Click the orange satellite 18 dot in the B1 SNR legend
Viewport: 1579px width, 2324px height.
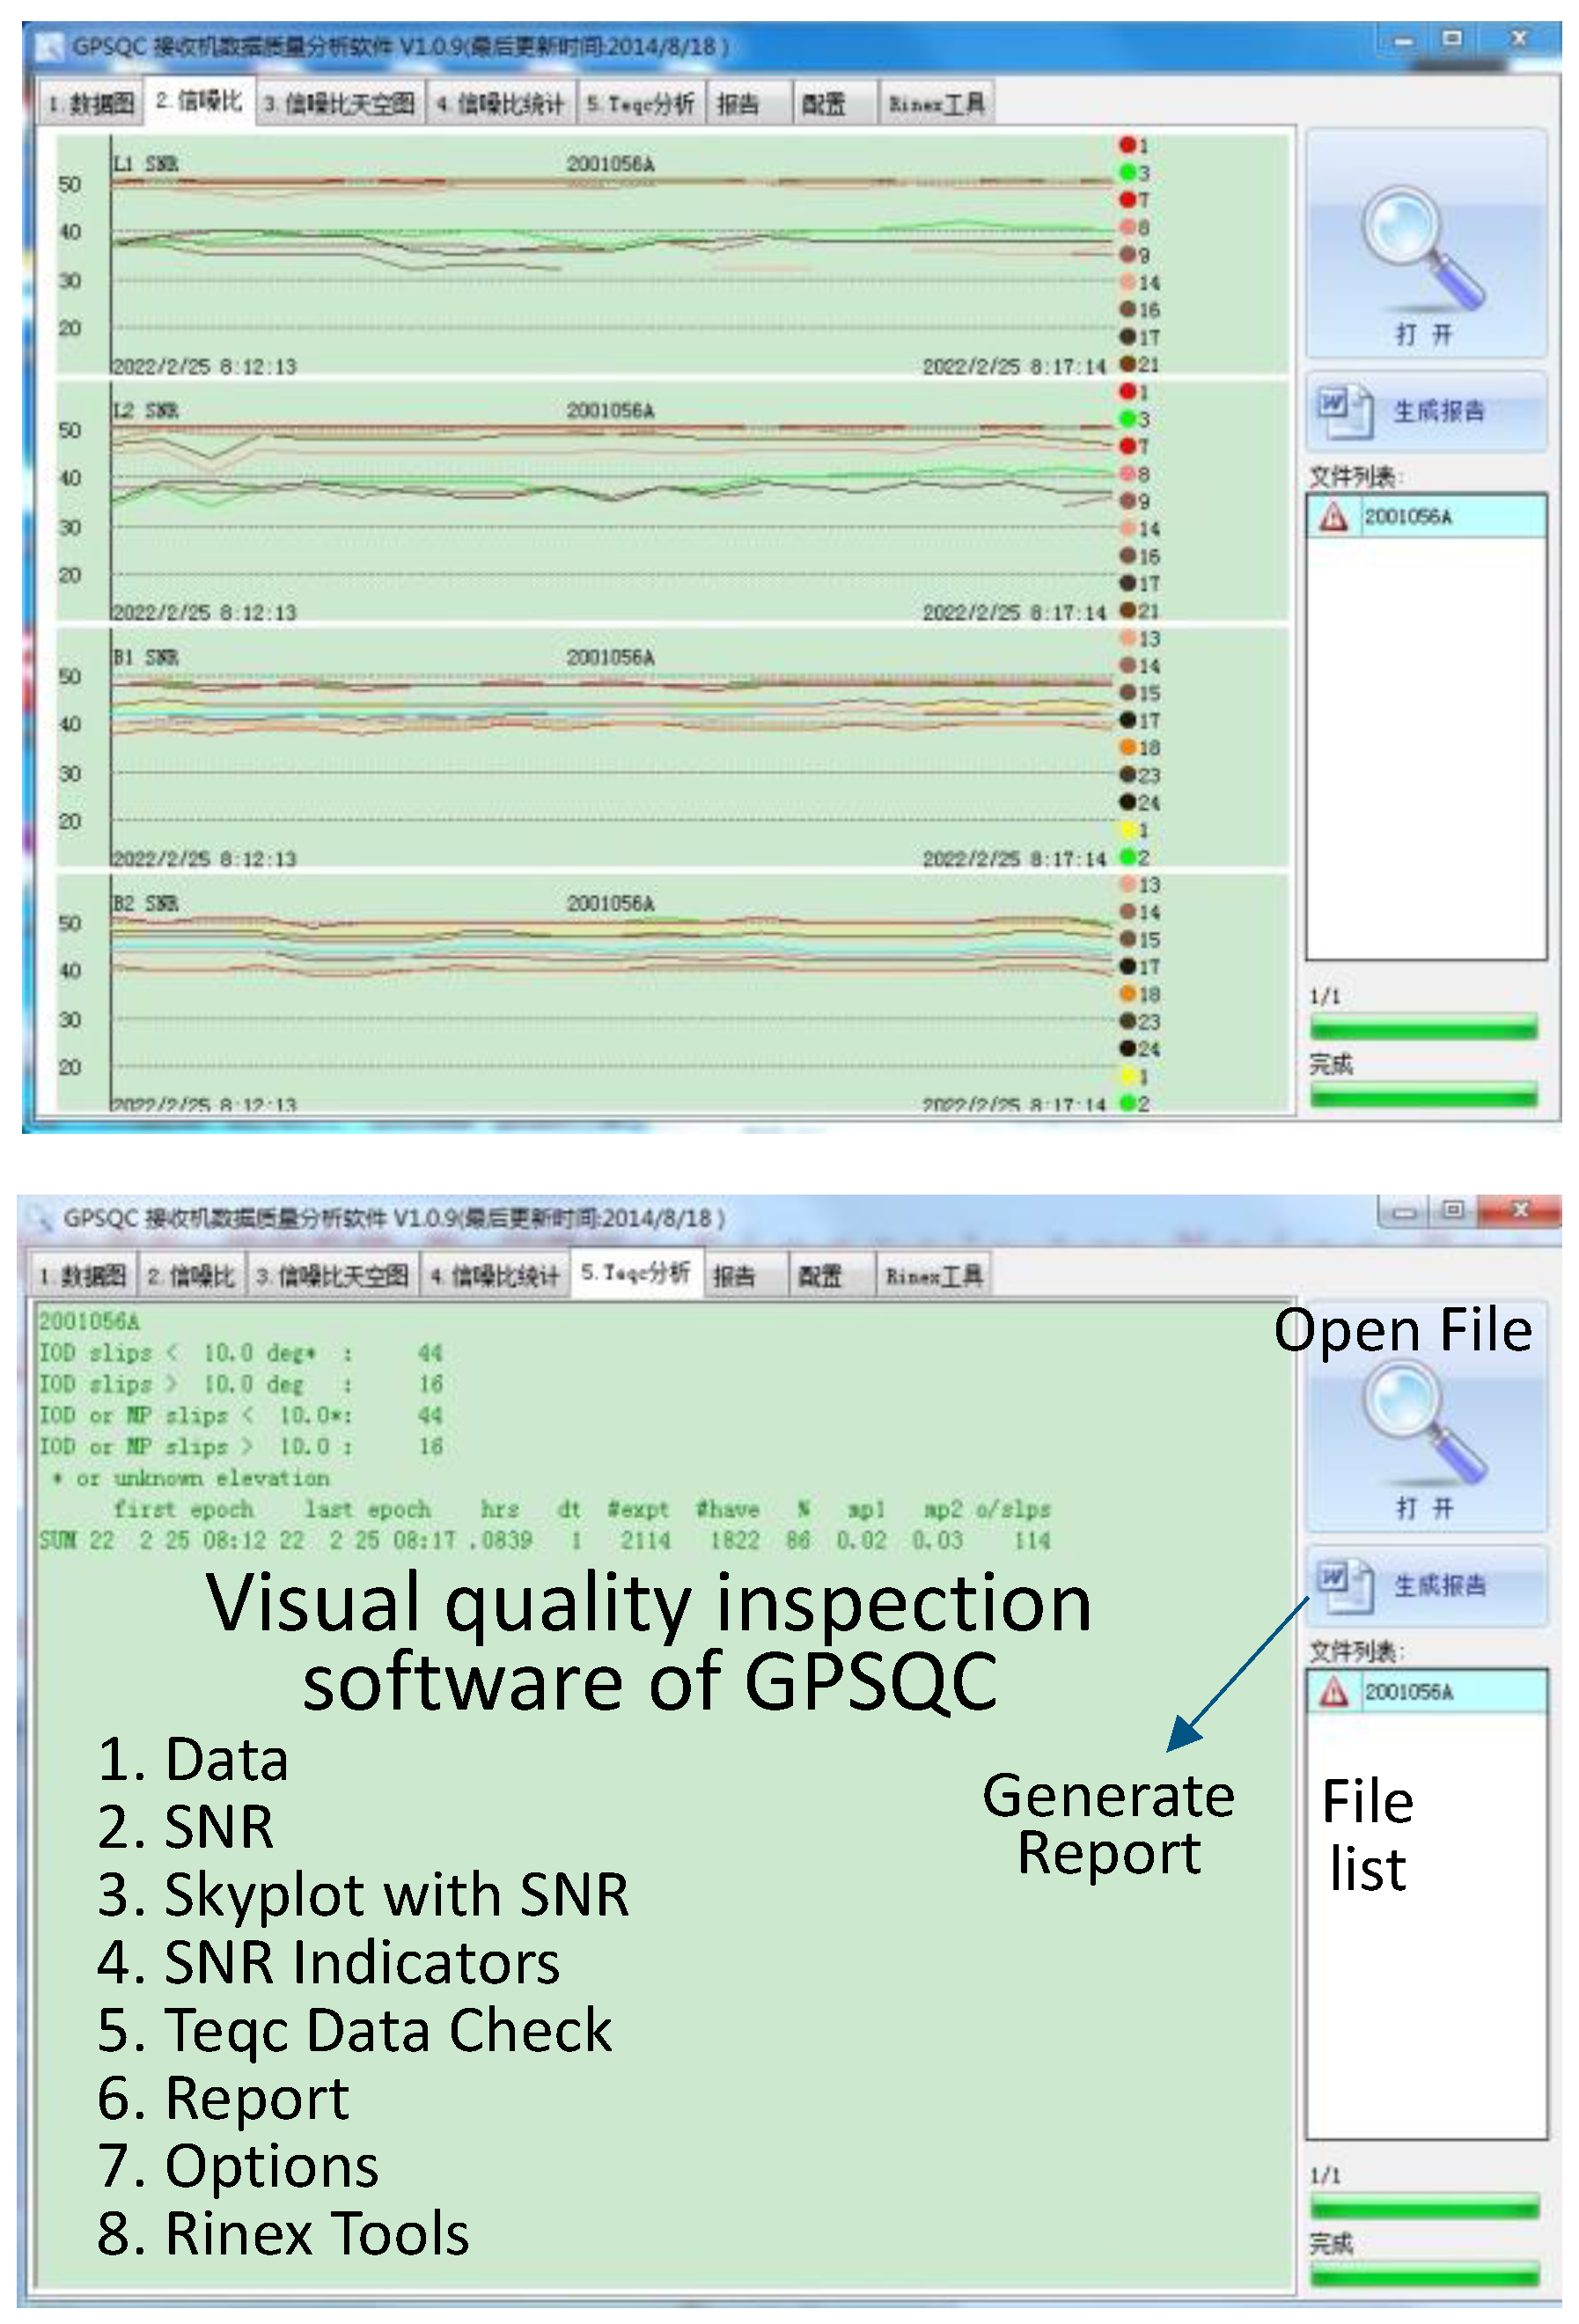(1127, 747)
